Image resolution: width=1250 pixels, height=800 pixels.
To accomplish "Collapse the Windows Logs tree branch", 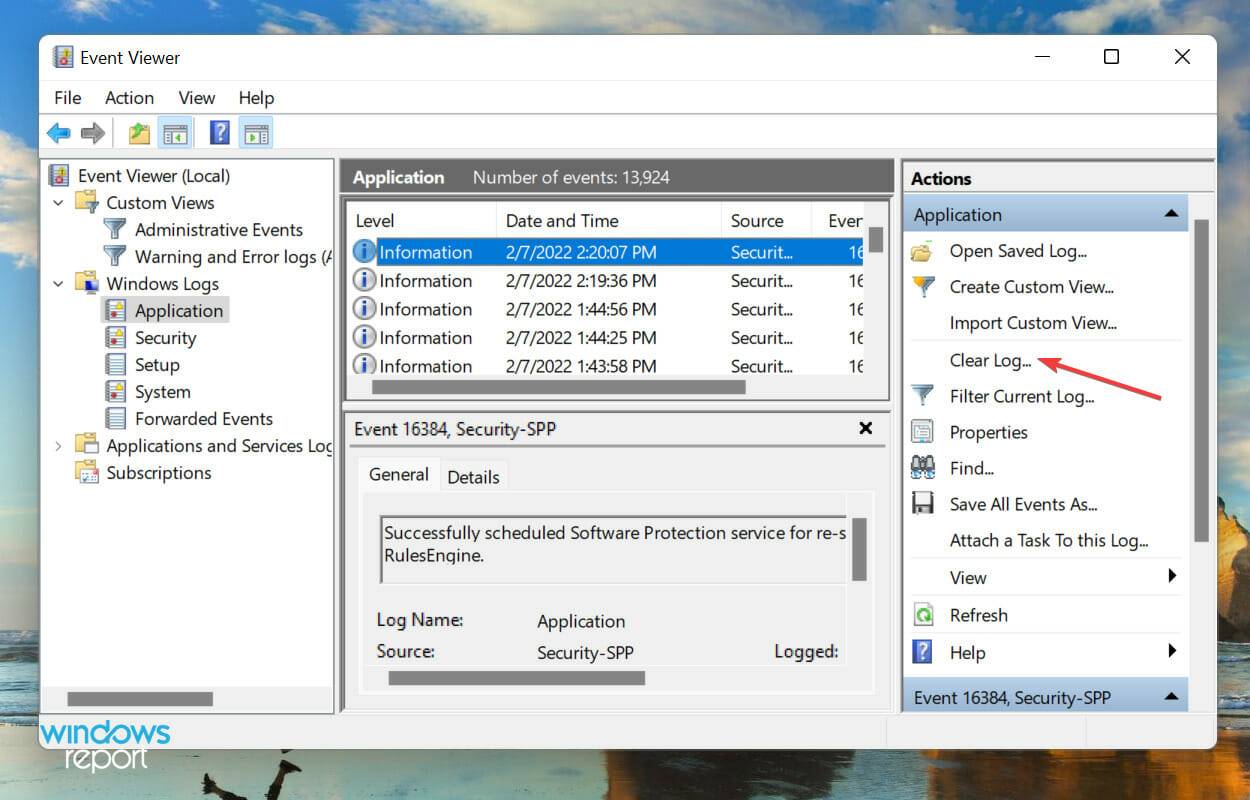I will [58, 283].
